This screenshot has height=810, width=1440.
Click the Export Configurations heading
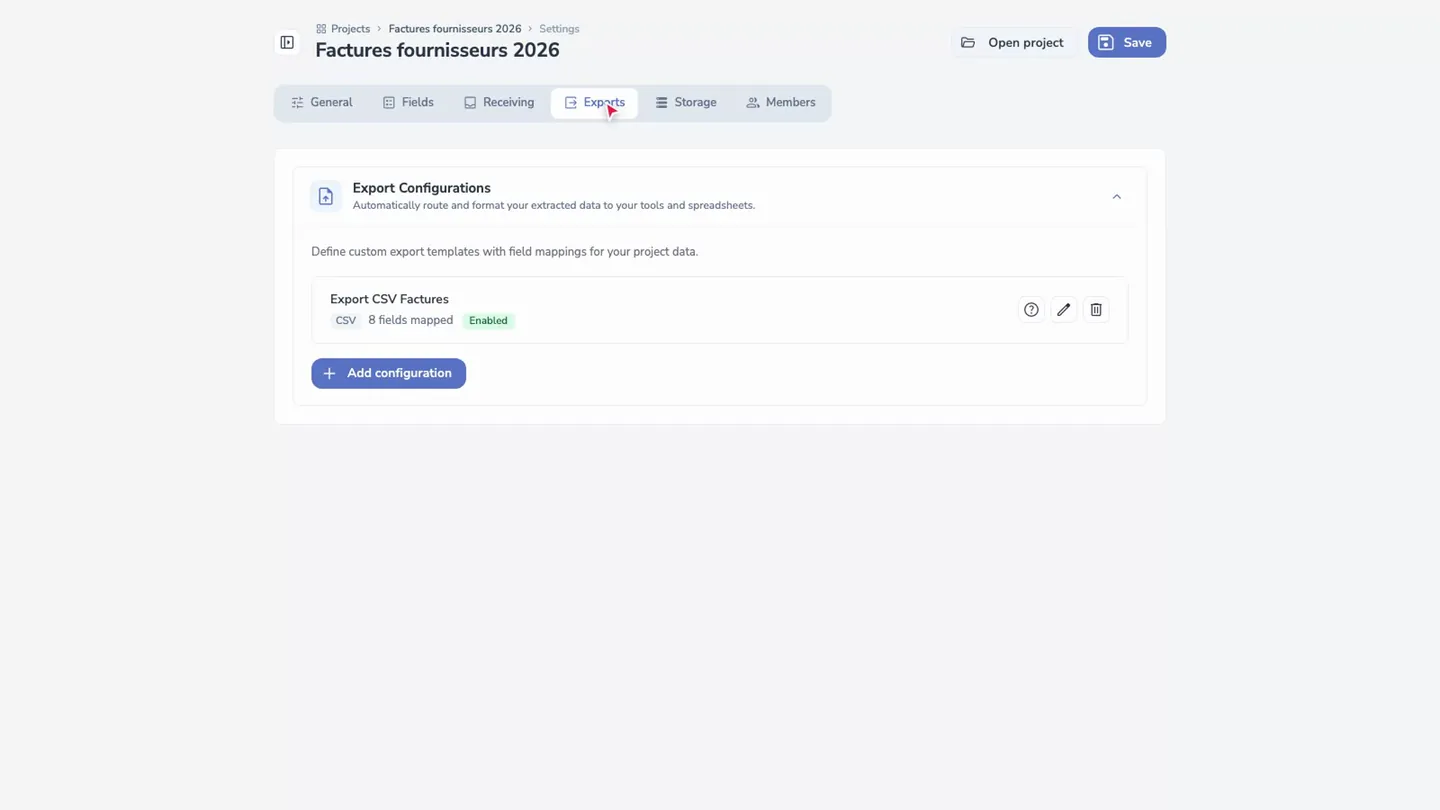click(x=422, y=188)
